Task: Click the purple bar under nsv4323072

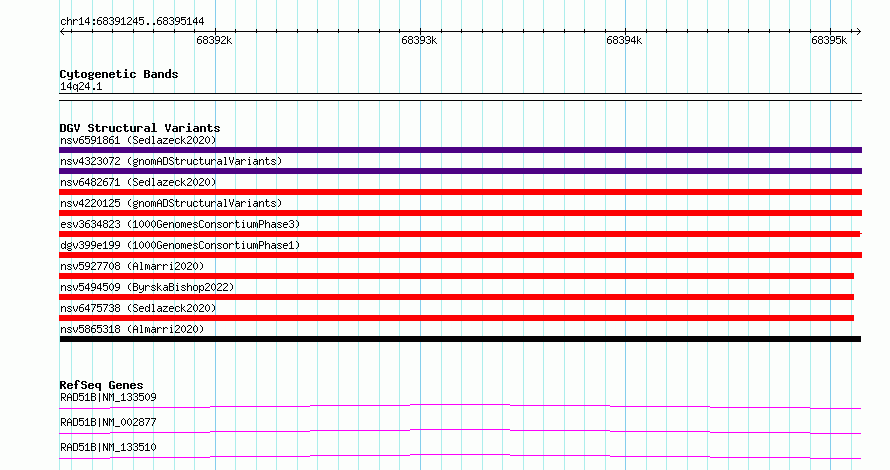Action: (x=460, y=171)
